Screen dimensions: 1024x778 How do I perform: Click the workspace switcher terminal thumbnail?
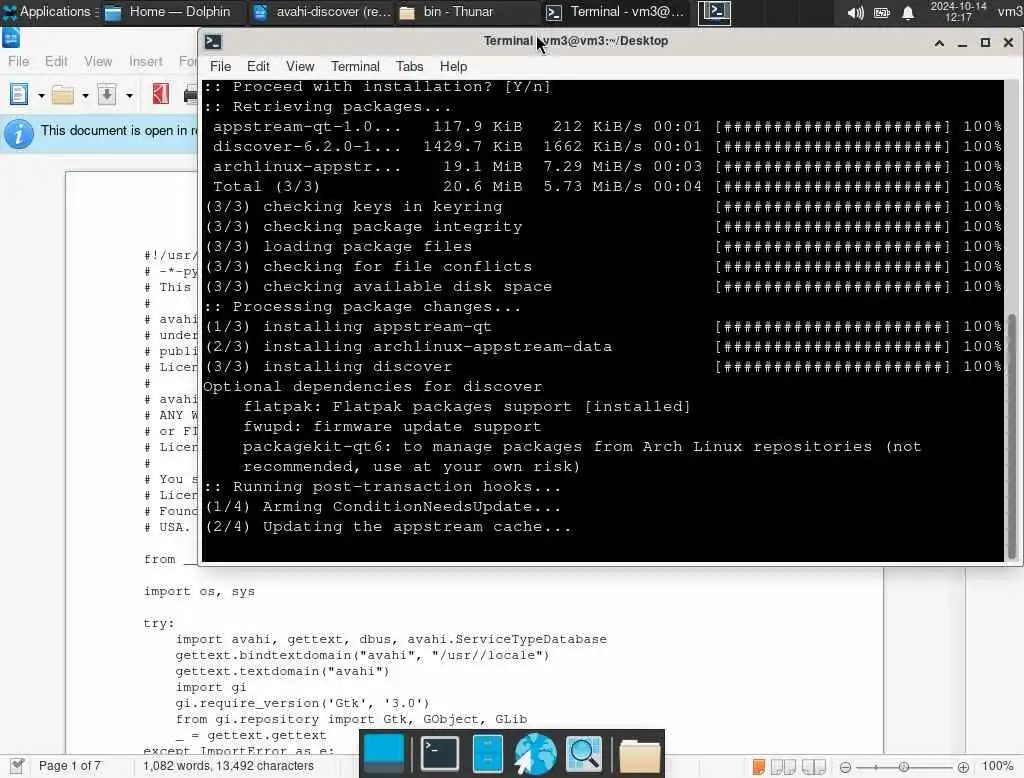coord(714,12)
